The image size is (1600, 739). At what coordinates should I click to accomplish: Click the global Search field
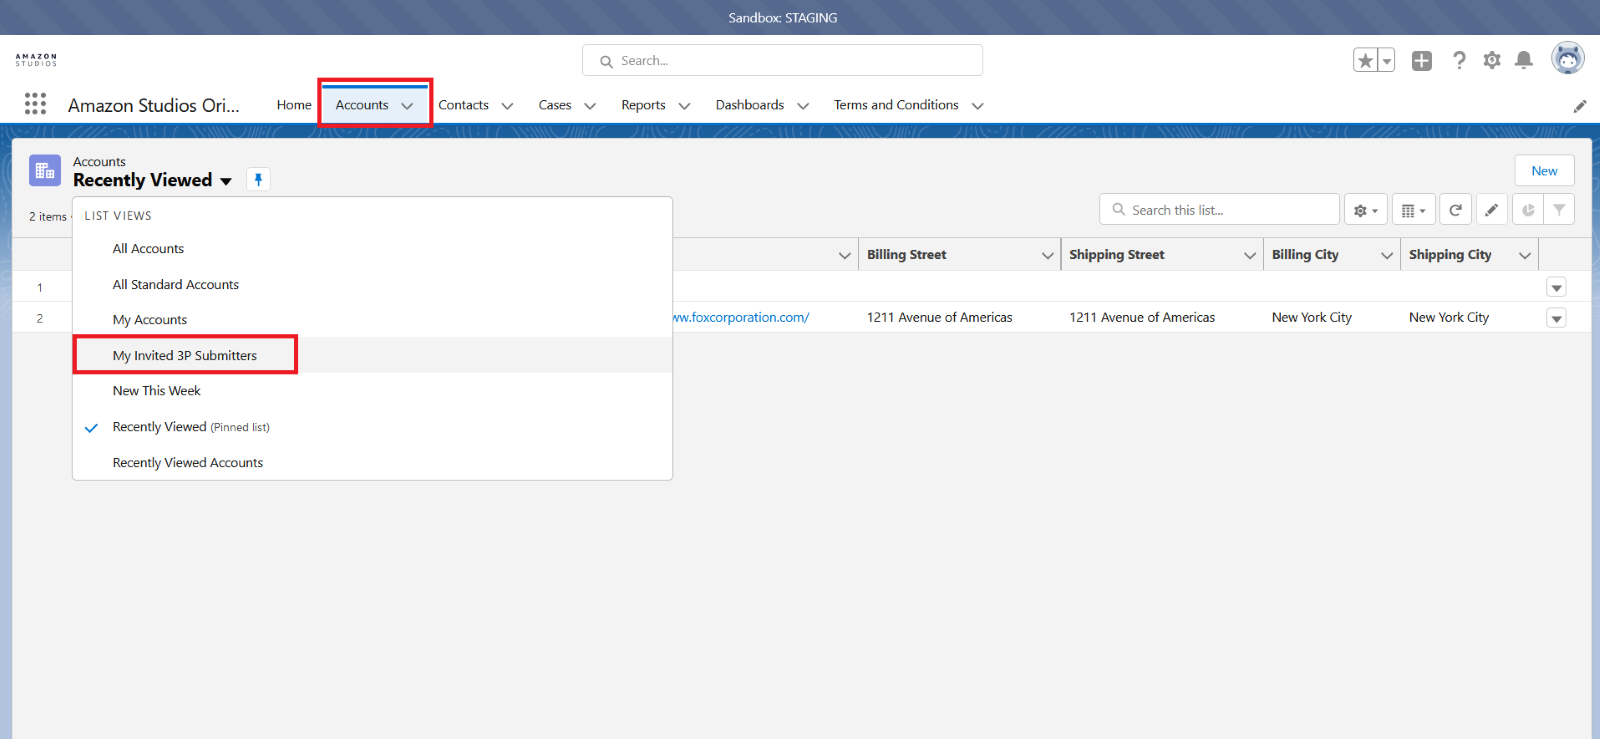pos(782,60)
